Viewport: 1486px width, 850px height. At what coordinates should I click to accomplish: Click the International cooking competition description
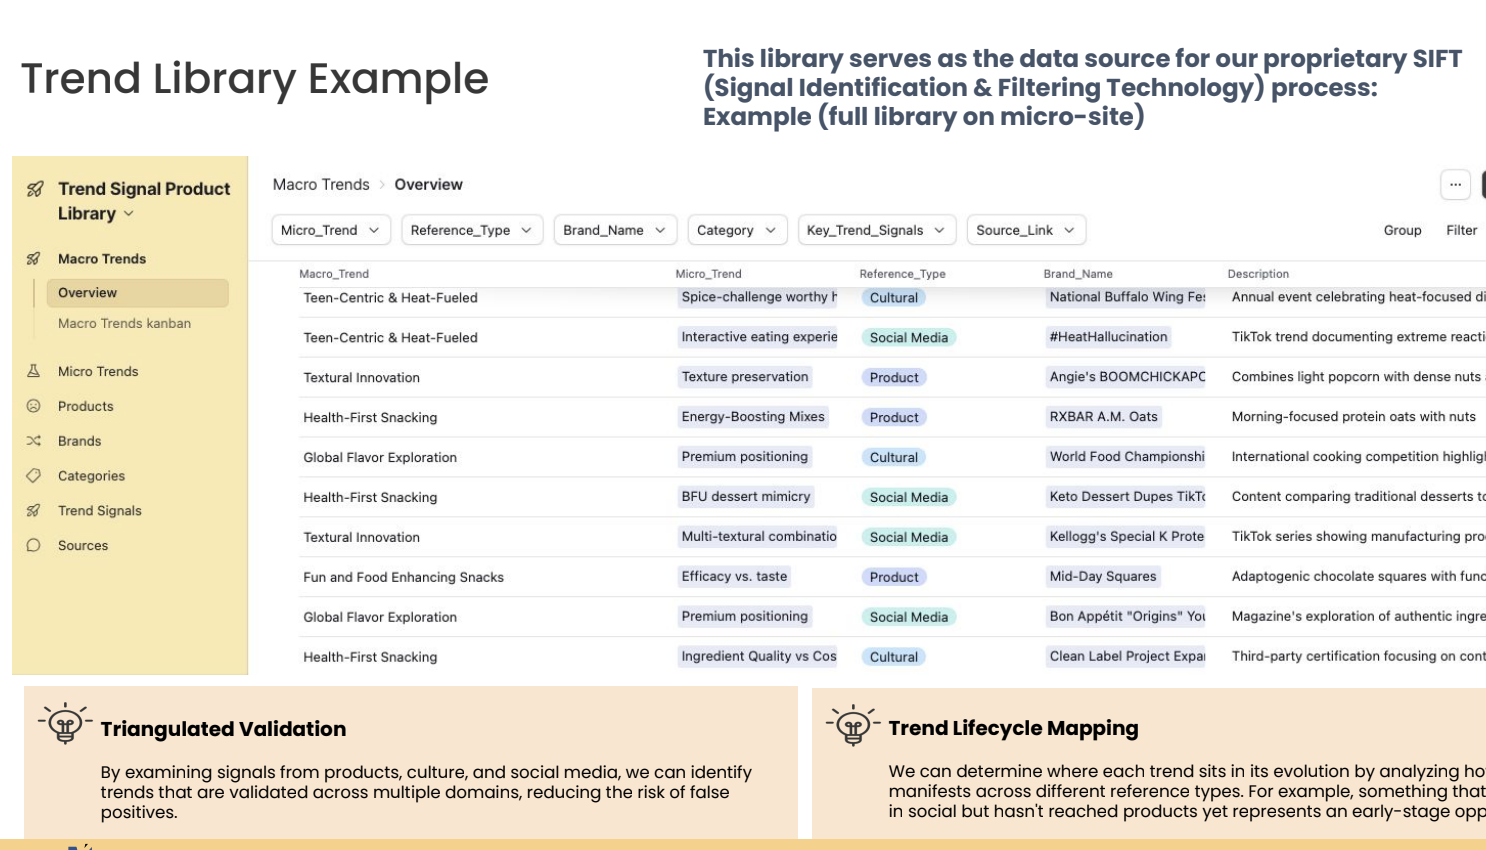[x=1358, y=457]
